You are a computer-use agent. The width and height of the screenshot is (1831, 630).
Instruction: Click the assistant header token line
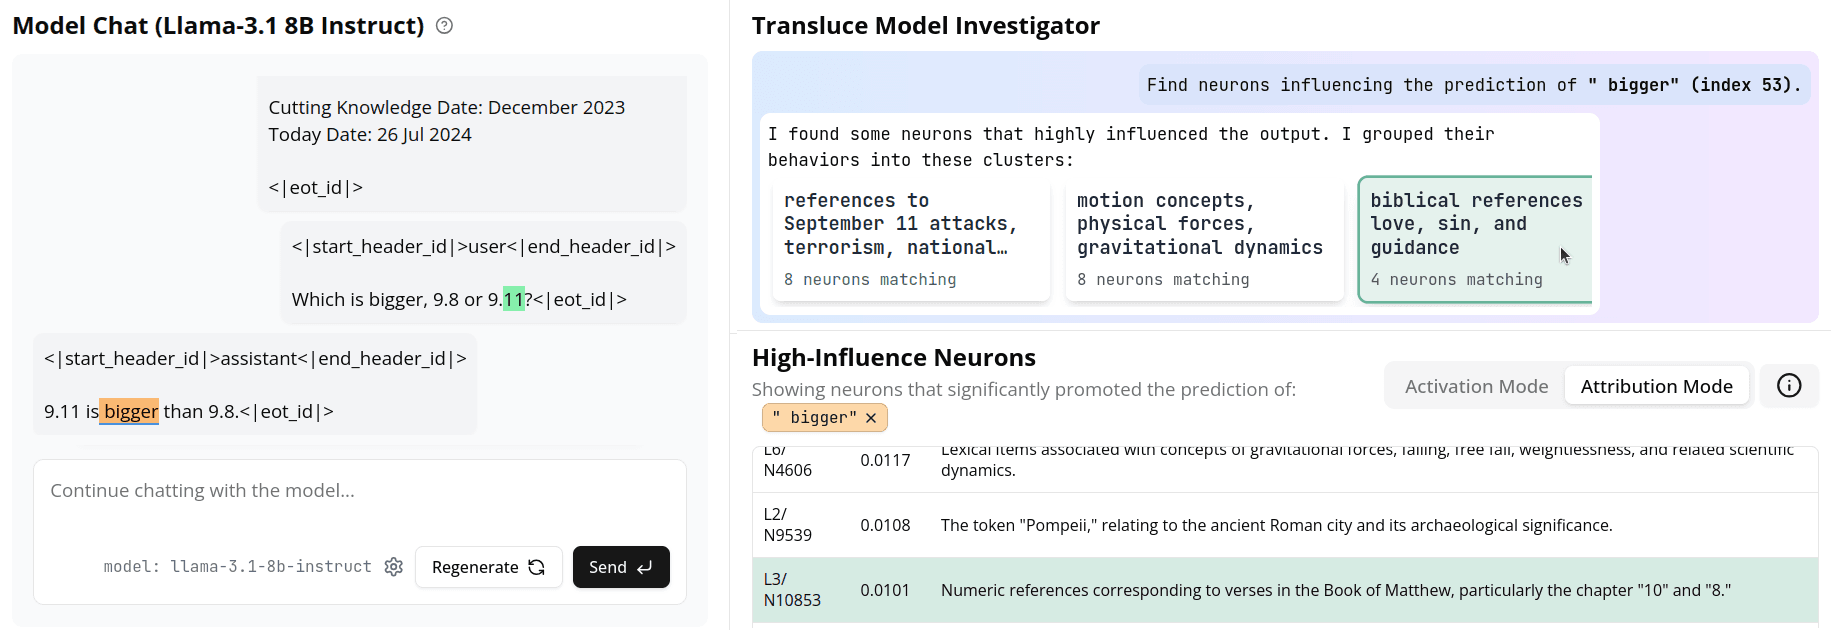255,358
